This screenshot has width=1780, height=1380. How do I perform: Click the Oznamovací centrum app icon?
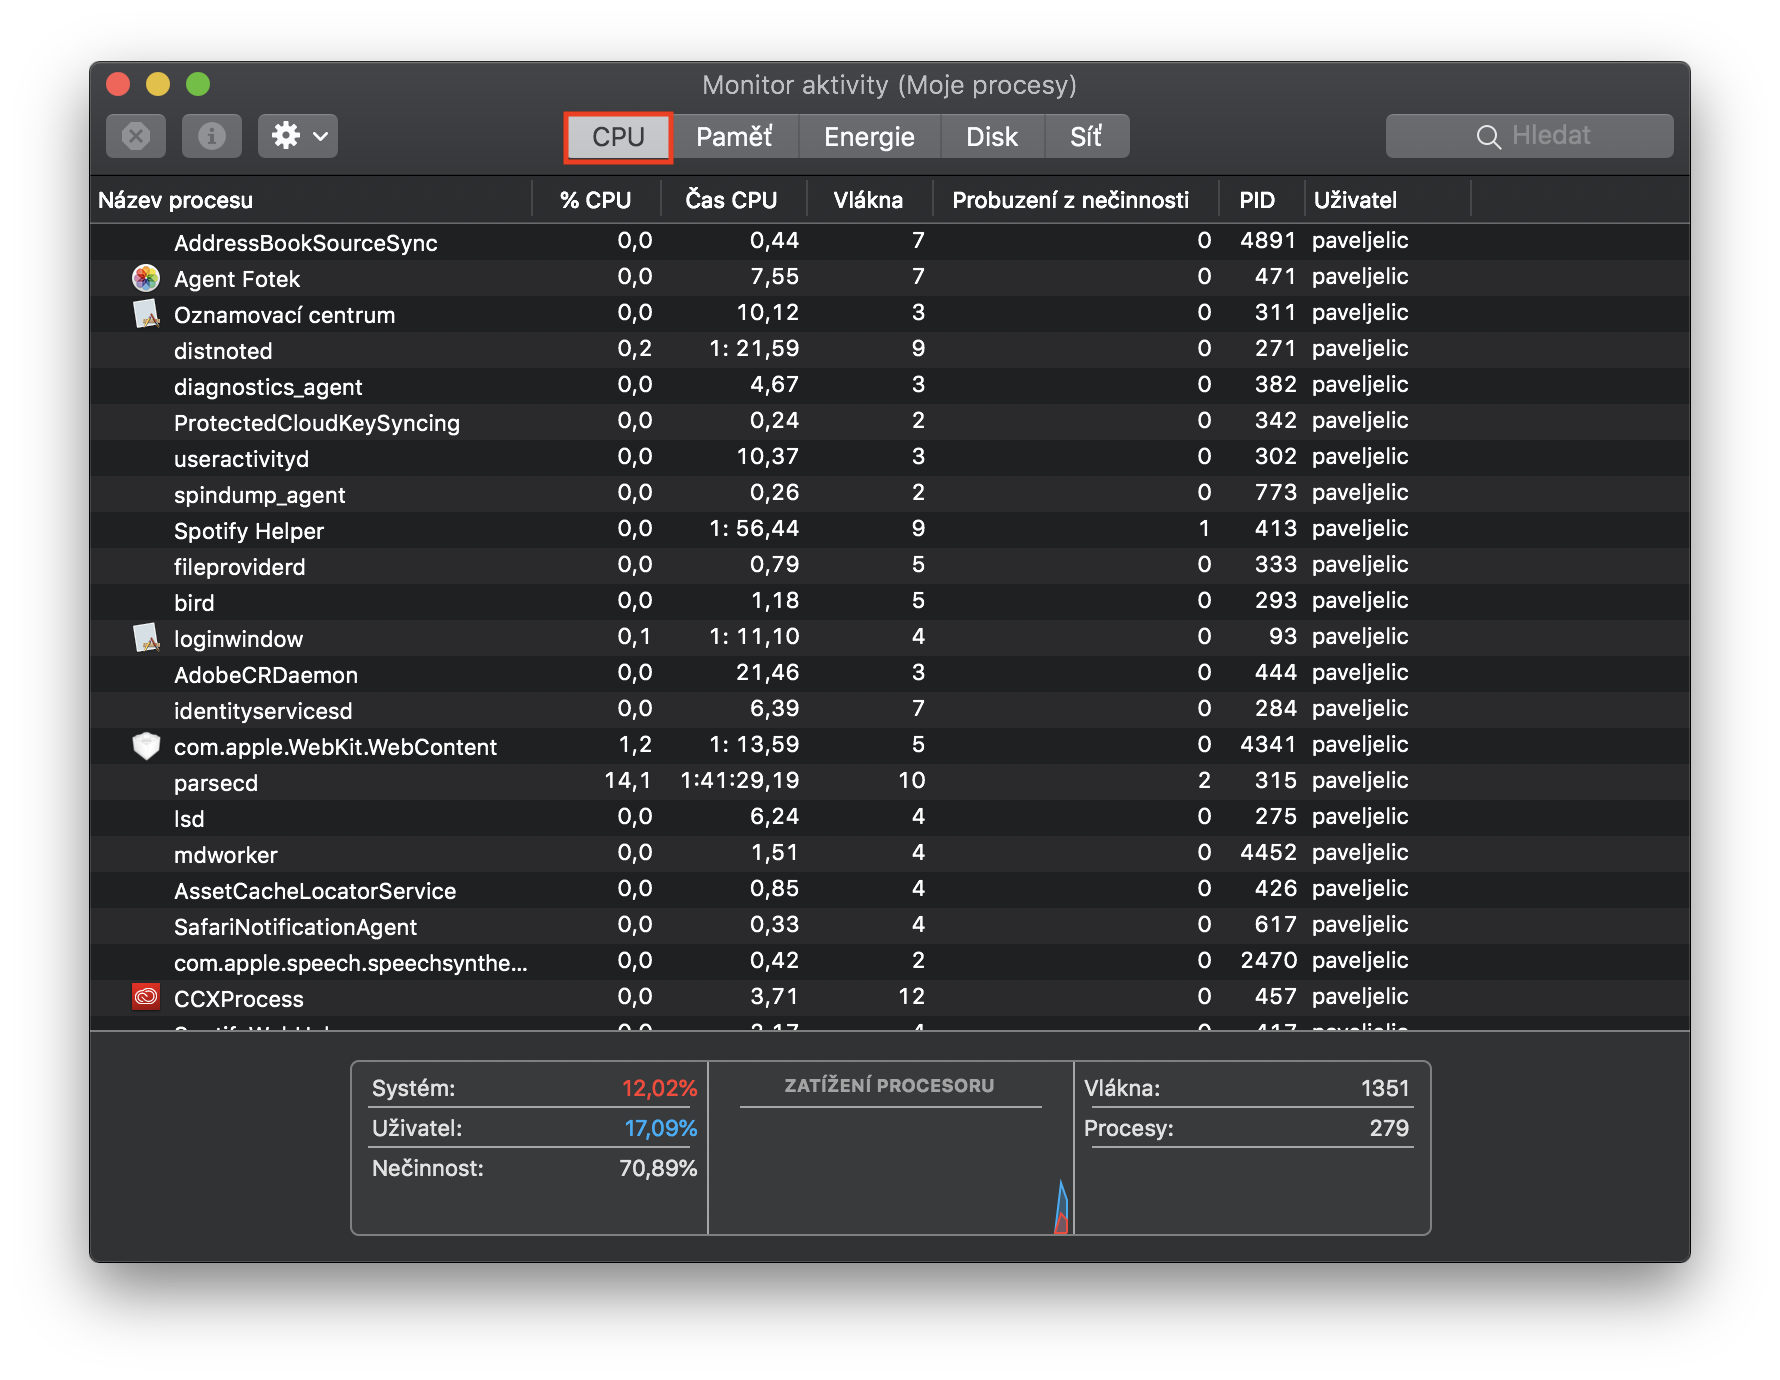[x=146, y=314]
